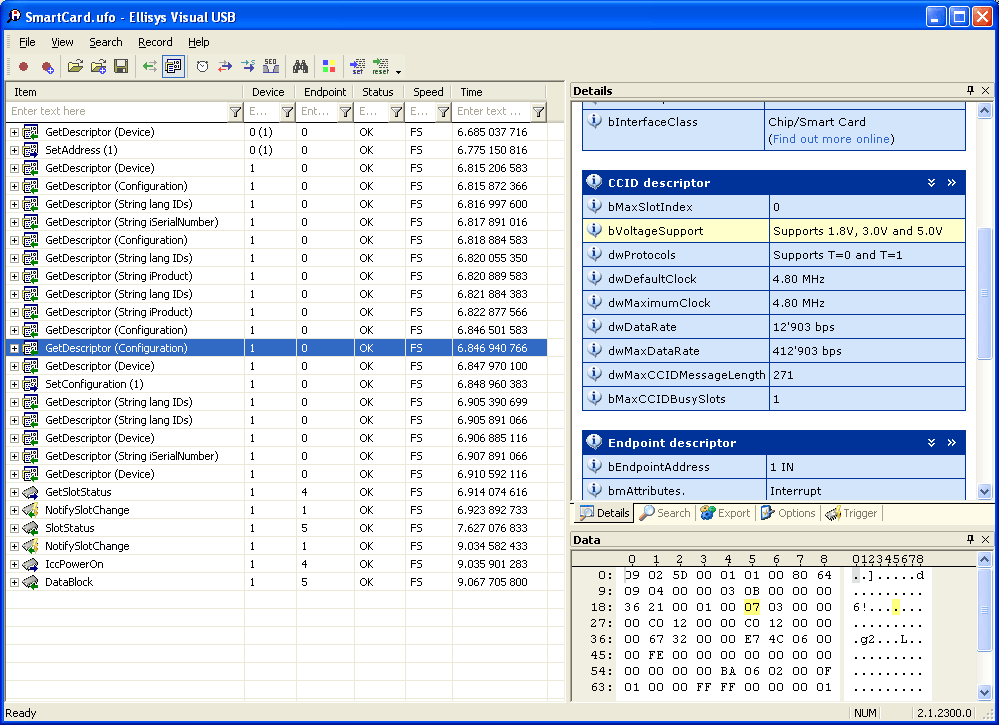Click the Details panel scrollbar down arrow
The image size is (999, 725).
[x=985, y=491]
